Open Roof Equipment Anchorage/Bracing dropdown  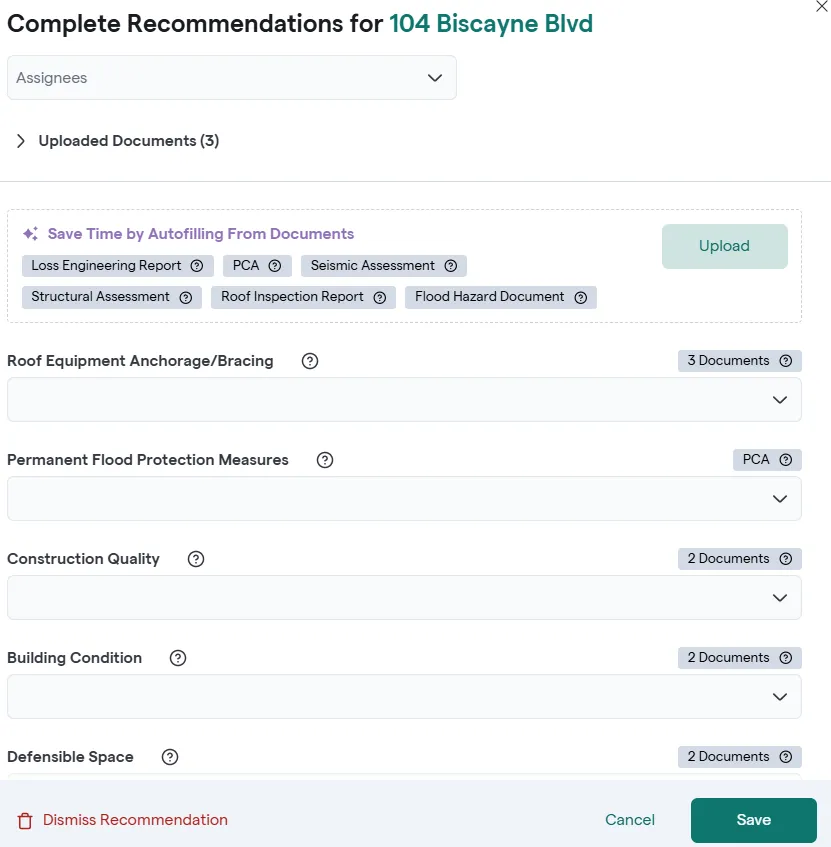click(404, 400)
